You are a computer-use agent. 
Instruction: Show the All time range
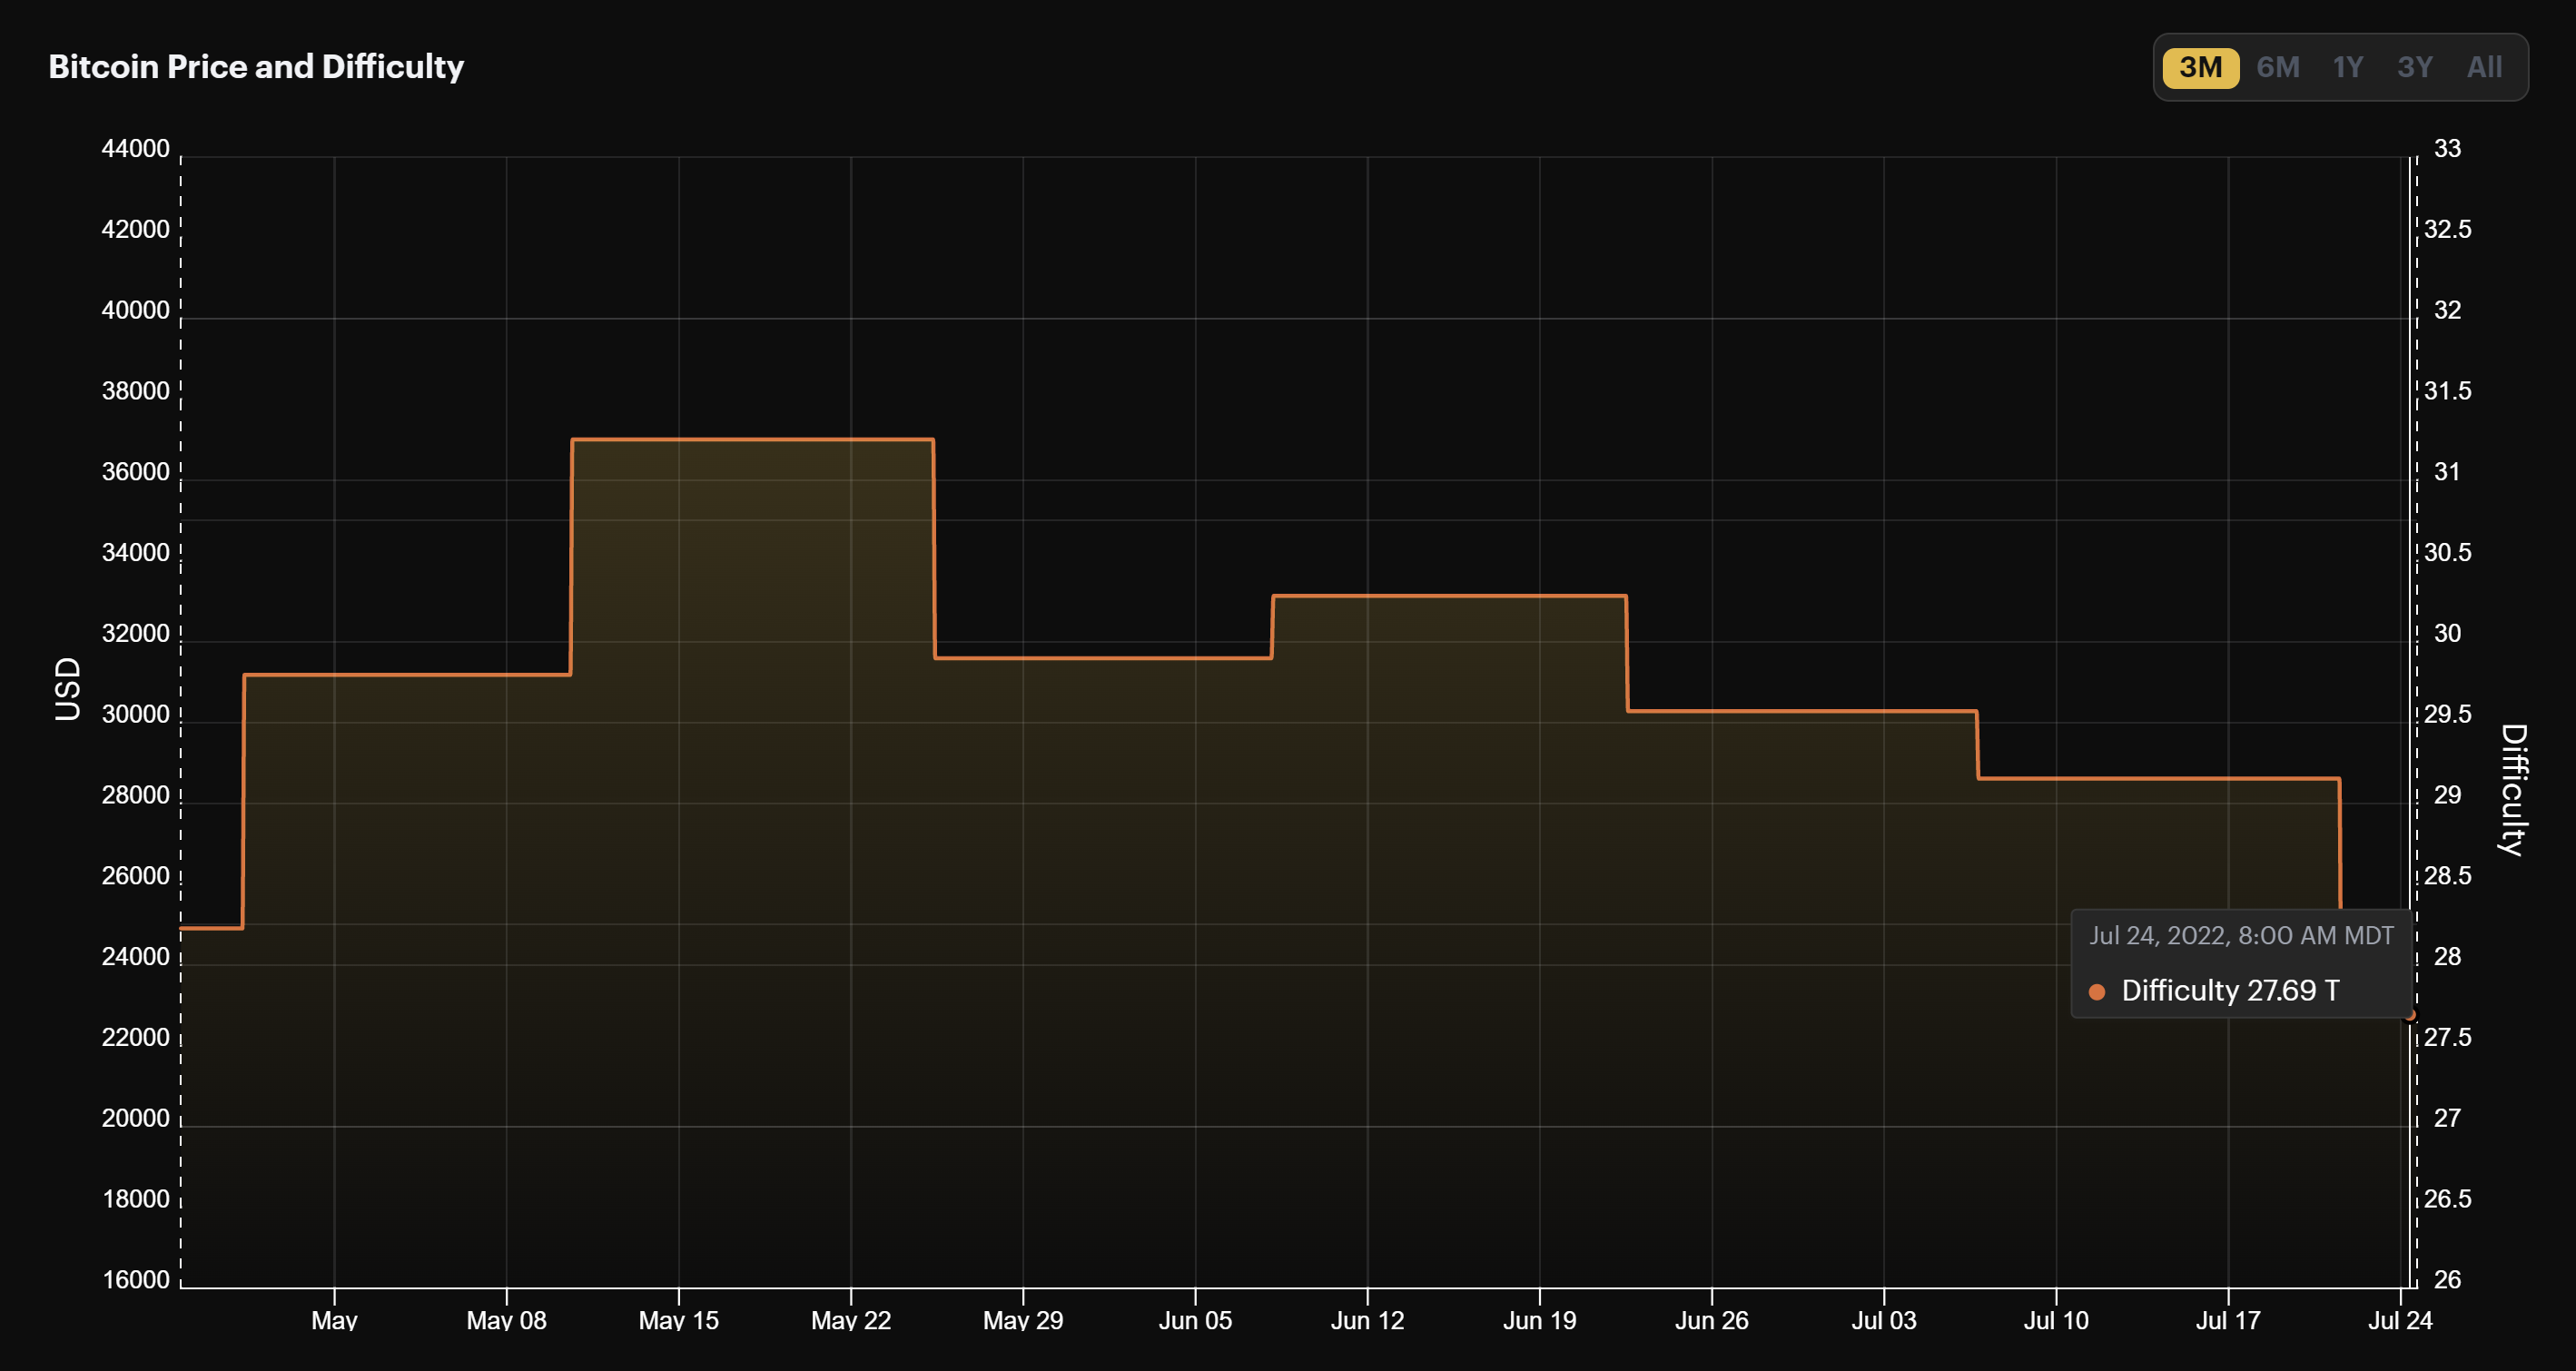click(x=2484, y=67)
